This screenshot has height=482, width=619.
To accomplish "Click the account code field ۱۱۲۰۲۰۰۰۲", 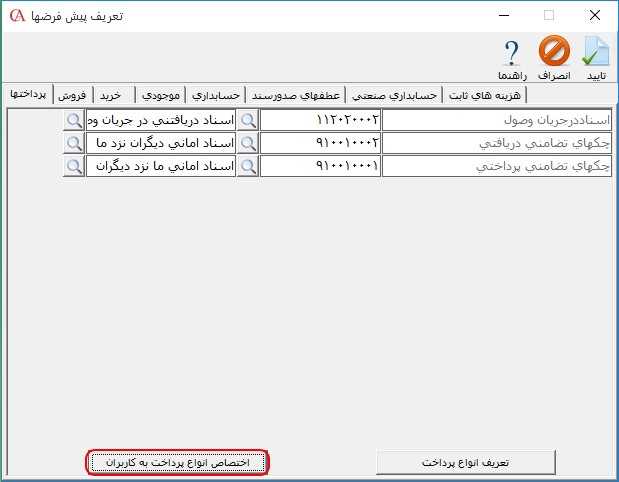I will (x=320, y=120).
